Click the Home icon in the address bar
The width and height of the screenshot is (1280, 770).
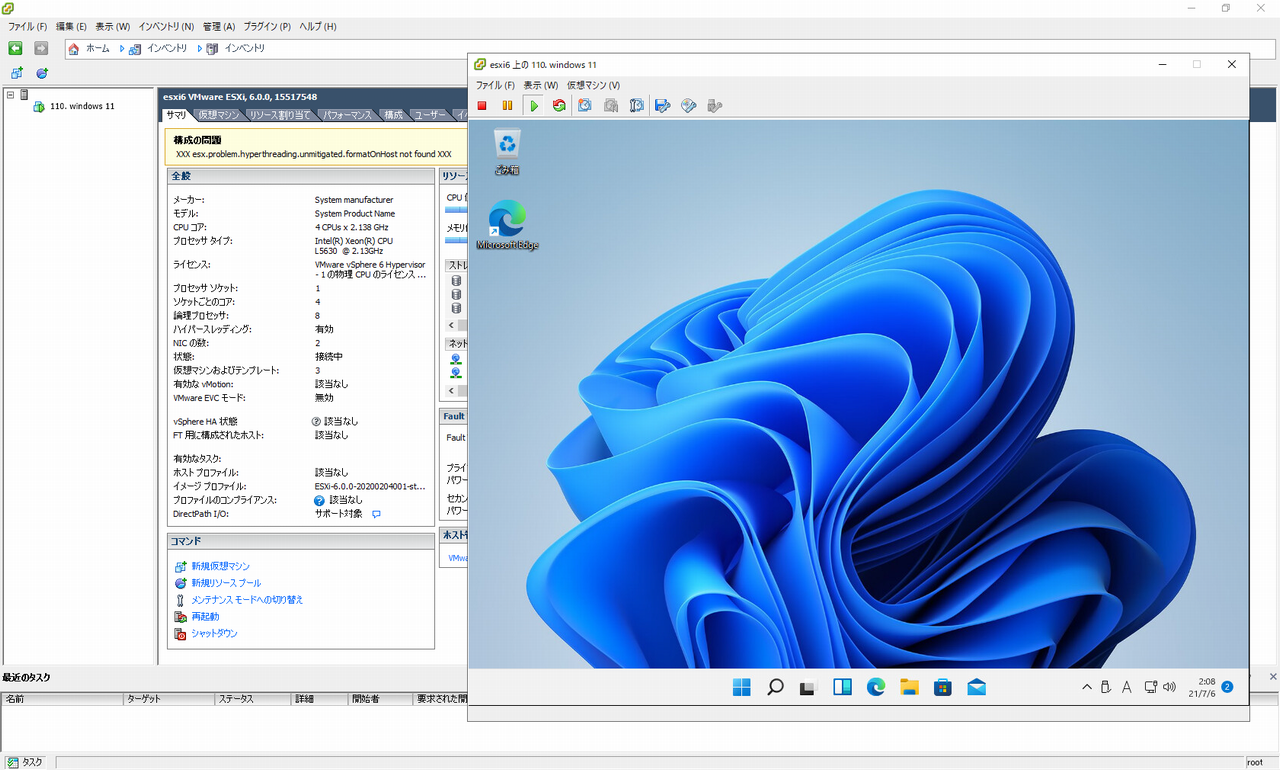[73, 48]
